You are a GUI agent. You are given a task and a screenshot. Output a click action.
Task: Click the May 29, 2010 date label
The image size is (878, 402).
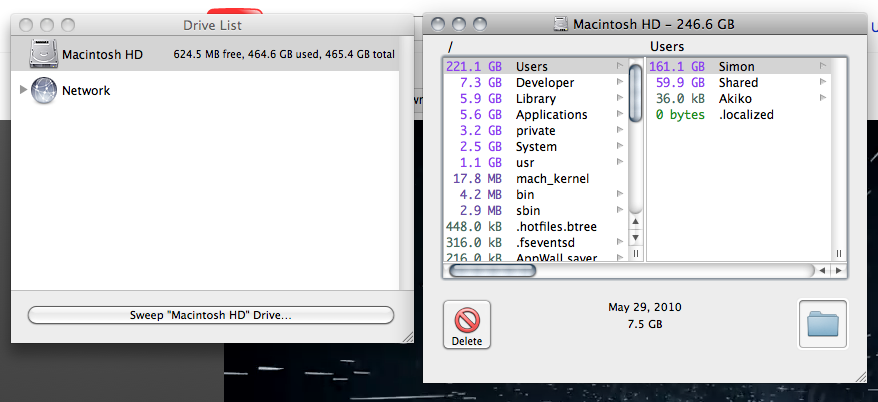tap(645, 307)
